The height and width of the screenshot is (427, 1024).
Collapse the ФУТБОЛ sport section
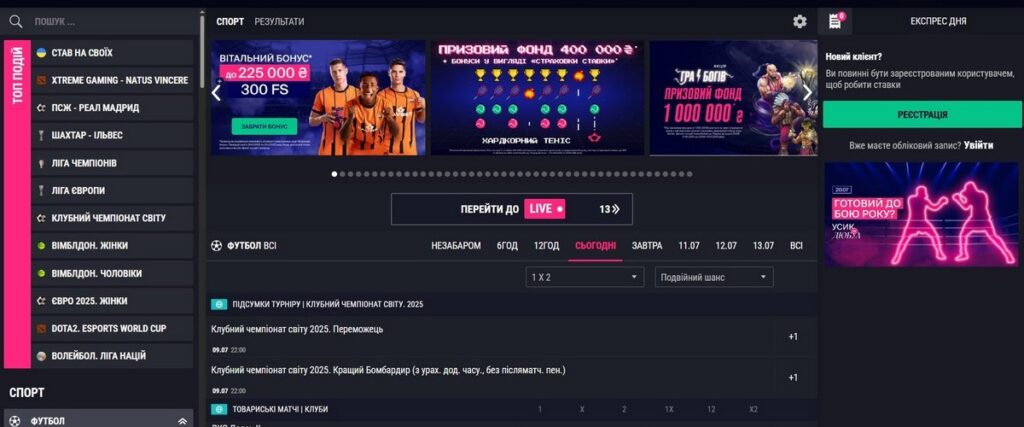(x=182, y=422)
